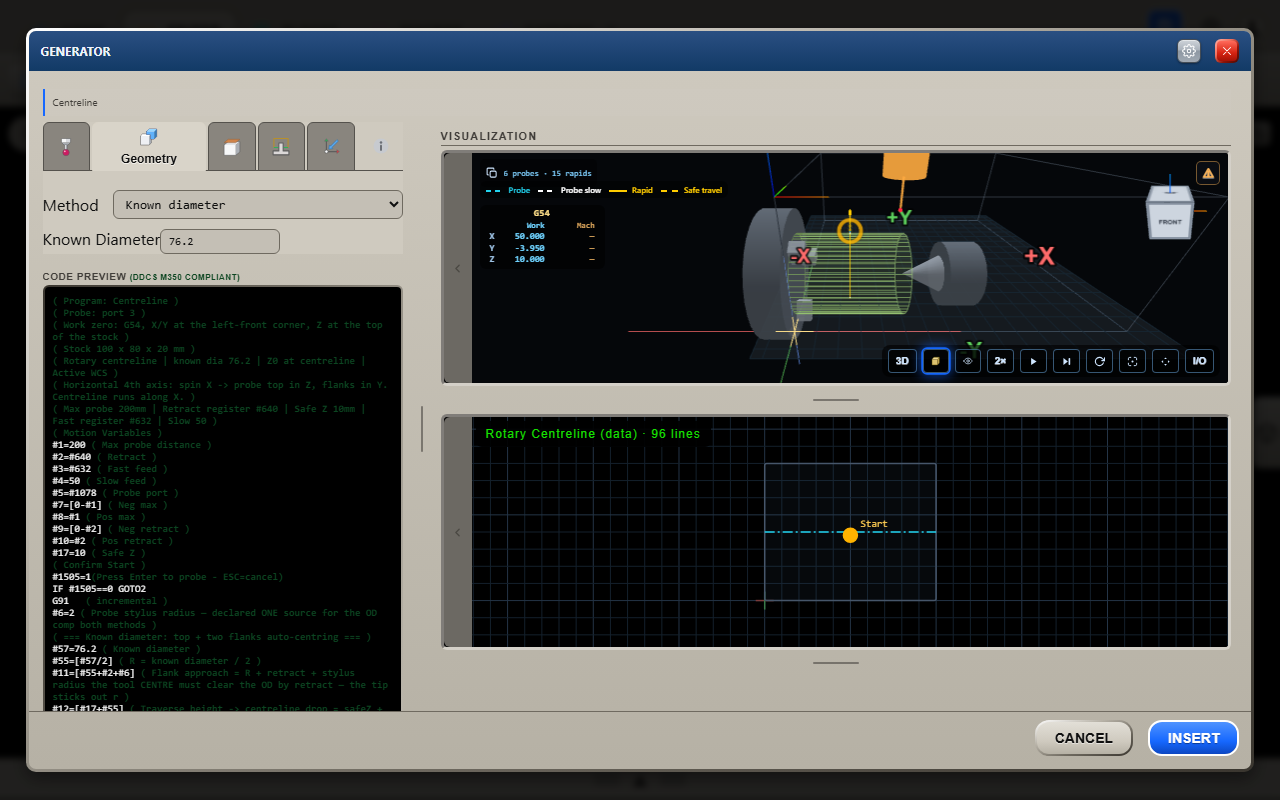
Task: Close the Generator dialog
Action: coord(1227,51)
